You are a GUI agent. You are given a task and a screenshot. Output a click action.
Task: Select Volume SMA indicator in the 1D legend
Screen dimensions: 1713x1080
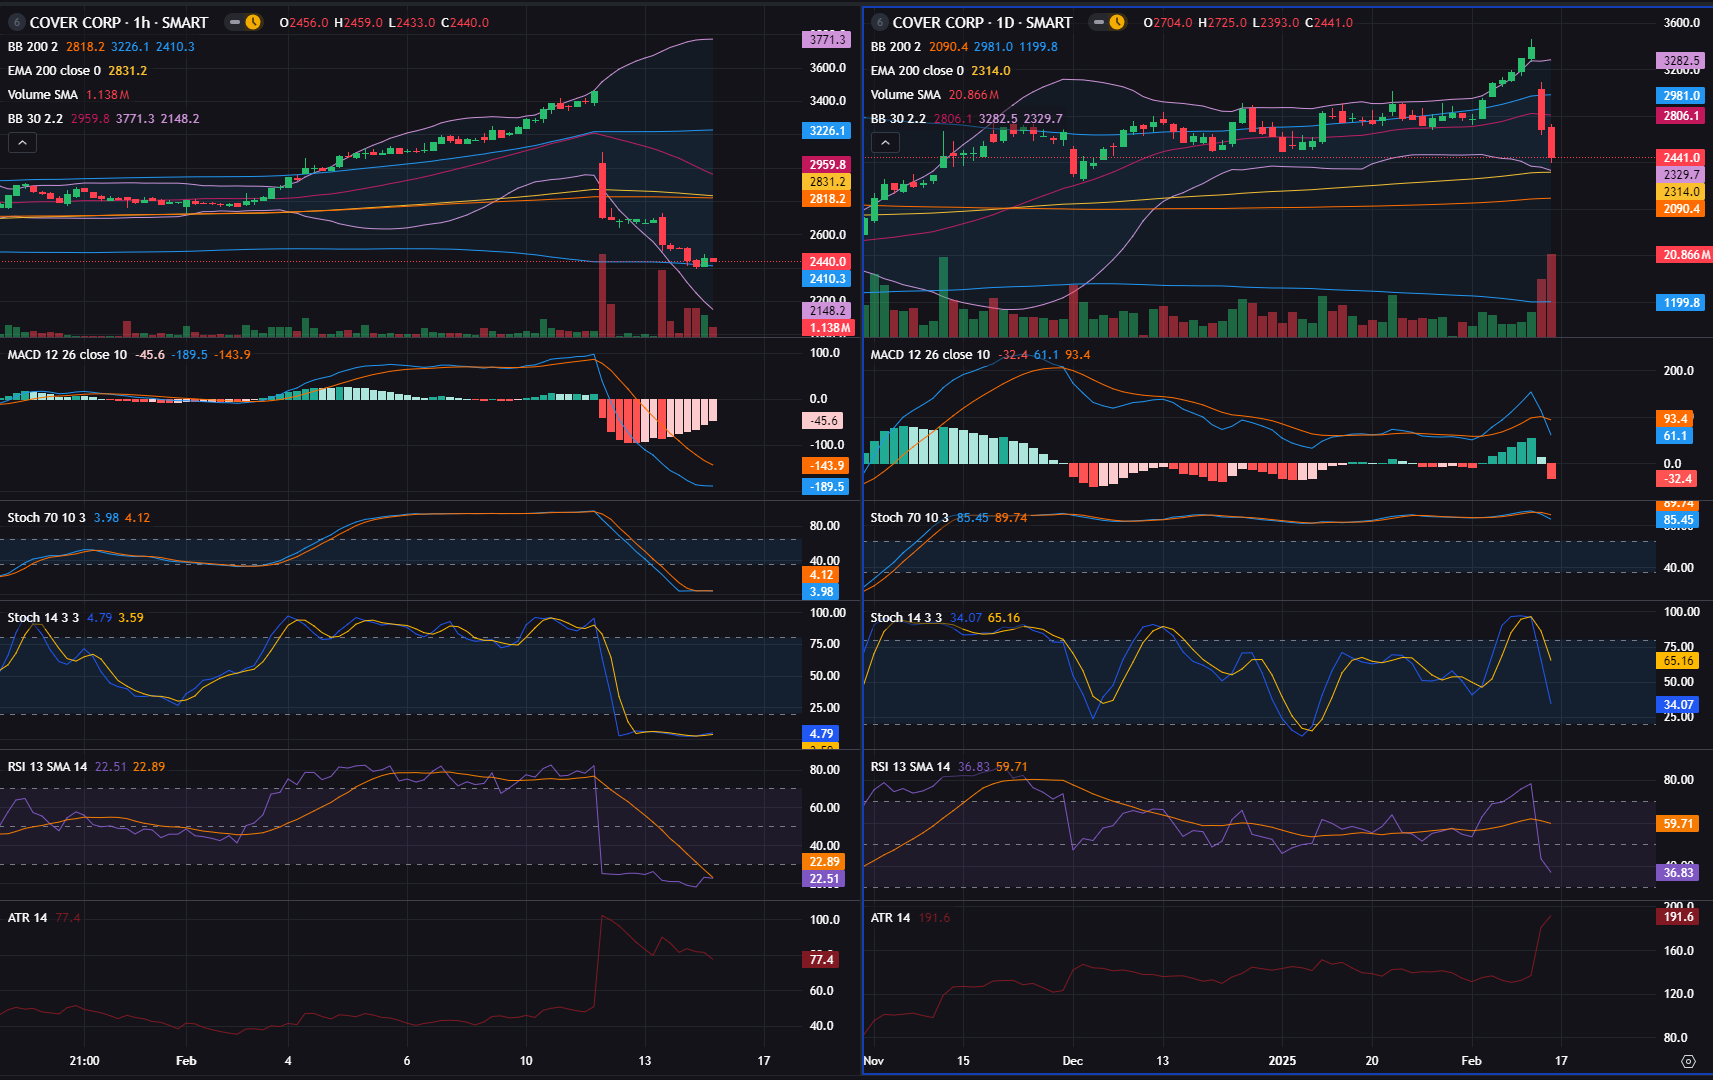tap(905, 95)
